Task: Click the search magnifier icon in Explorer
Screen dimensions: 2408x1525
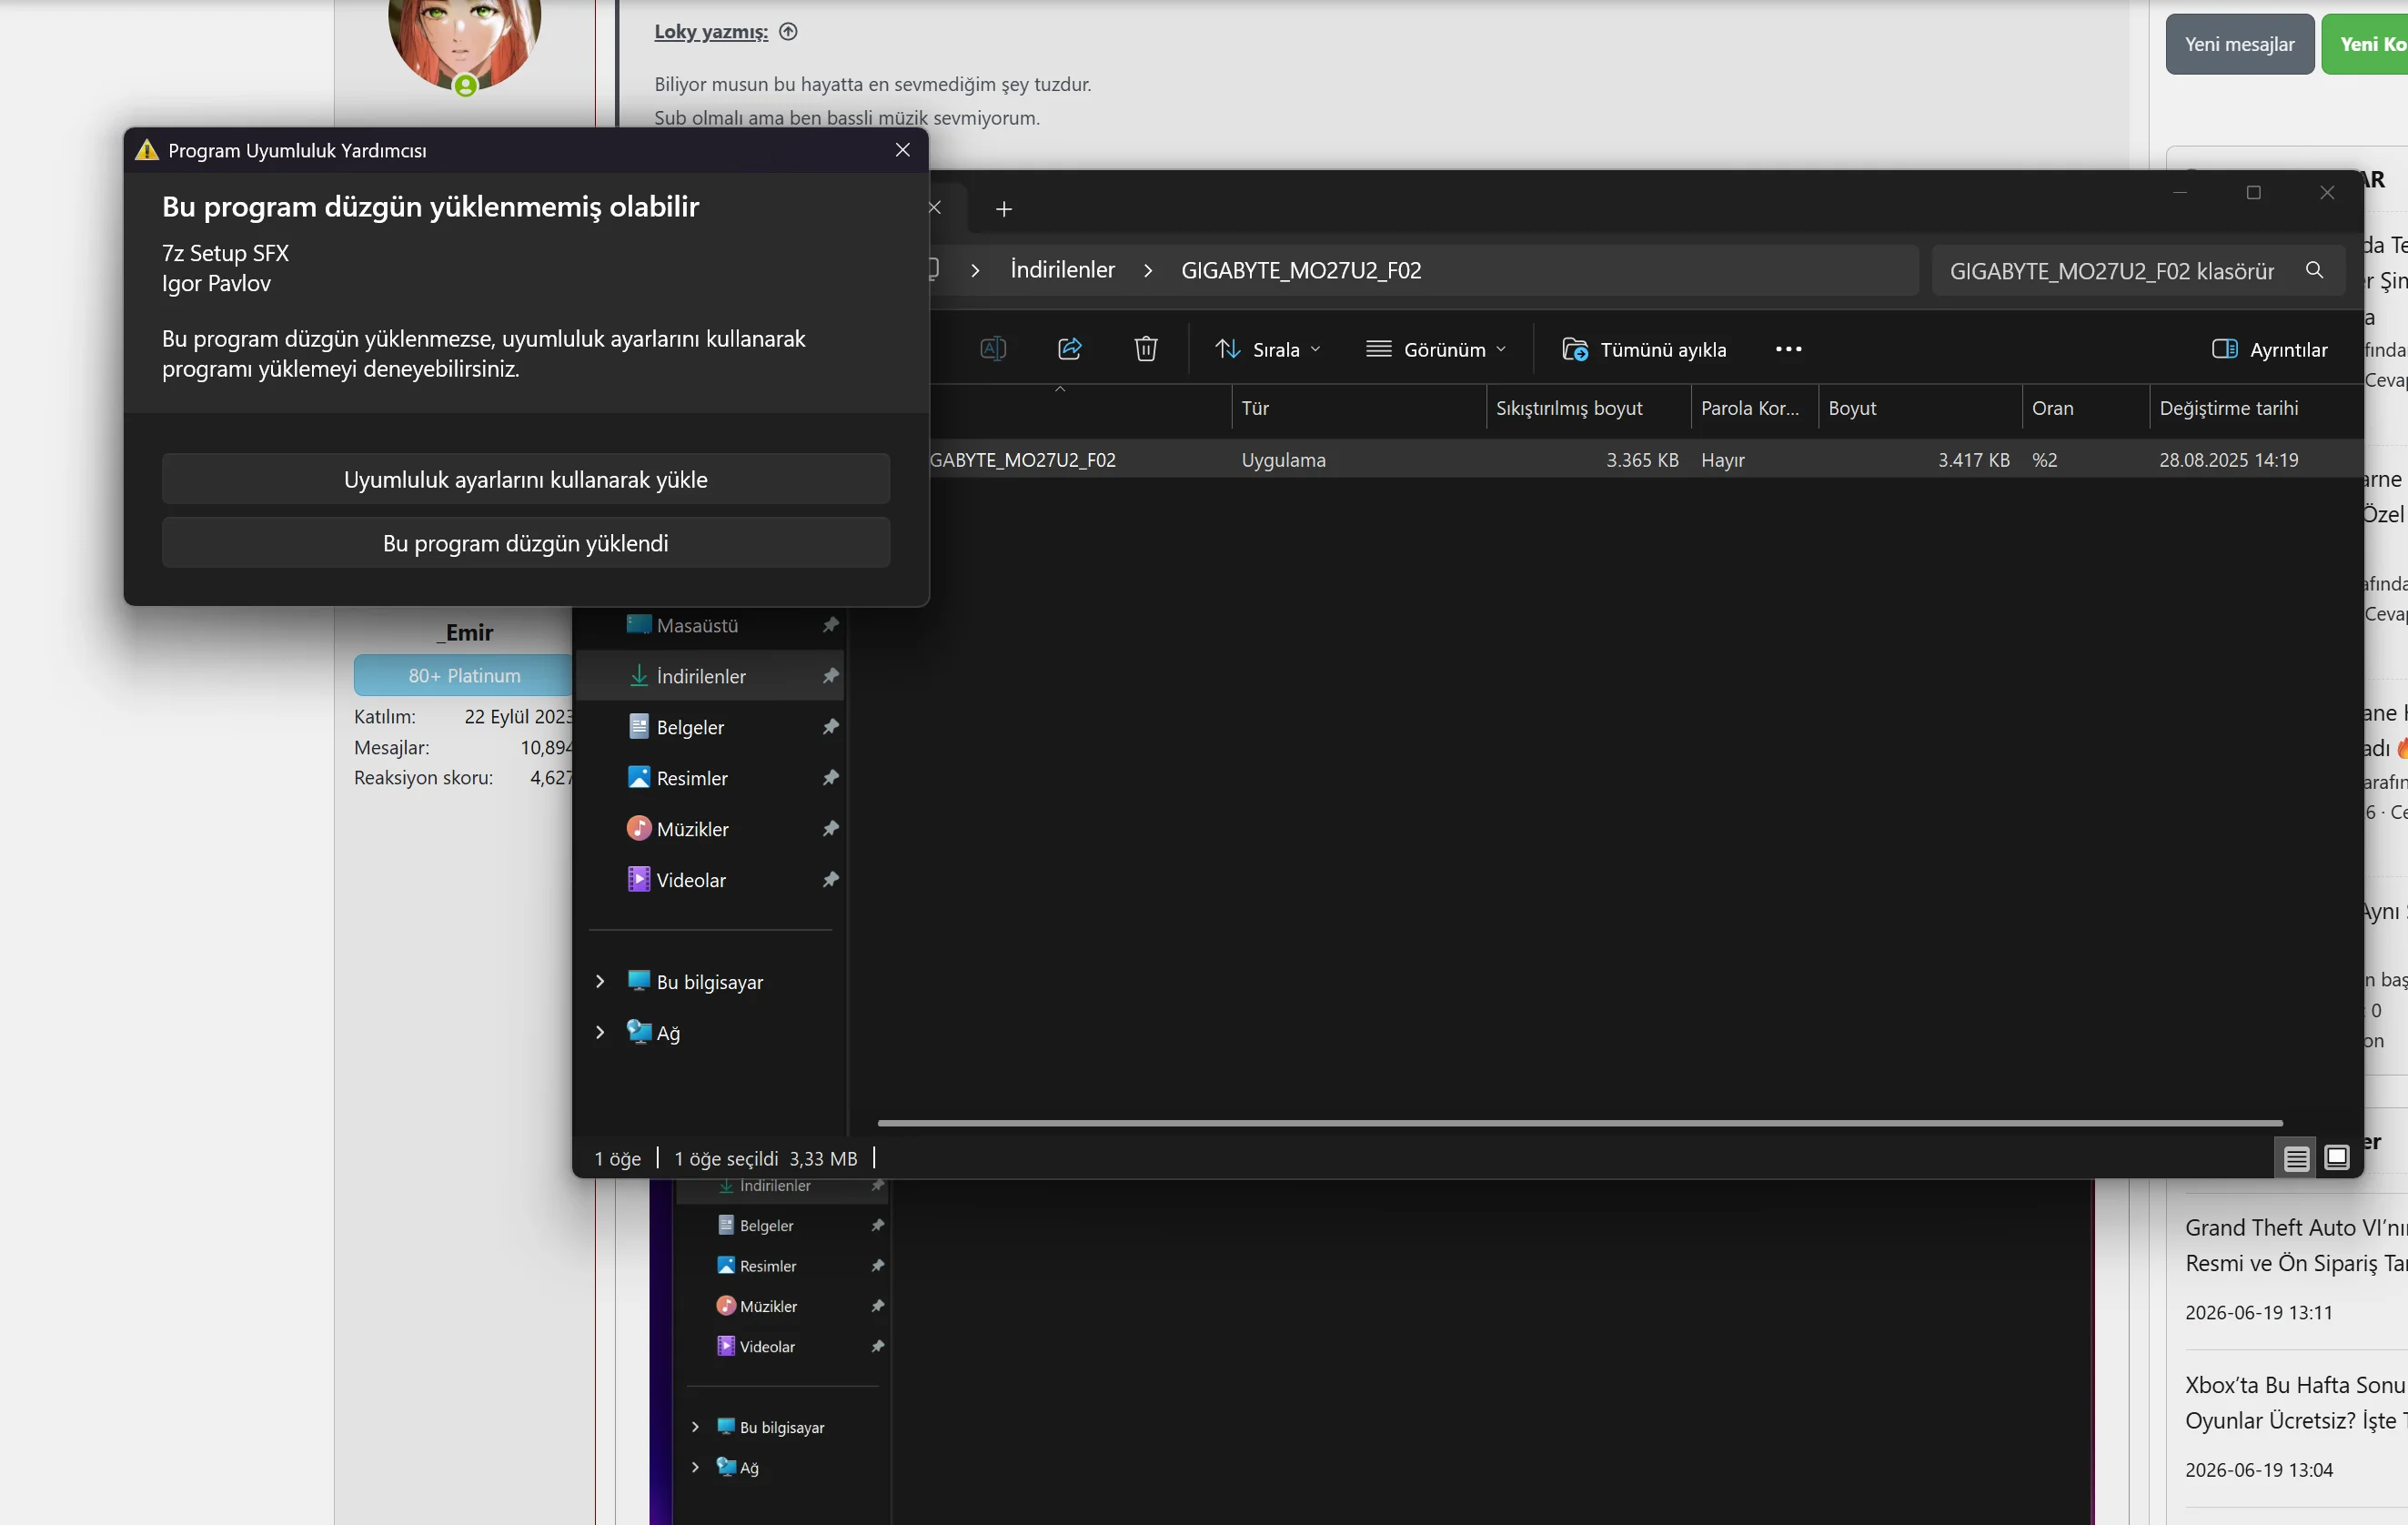Action: pyautogui.click(x=2314, y=270)
